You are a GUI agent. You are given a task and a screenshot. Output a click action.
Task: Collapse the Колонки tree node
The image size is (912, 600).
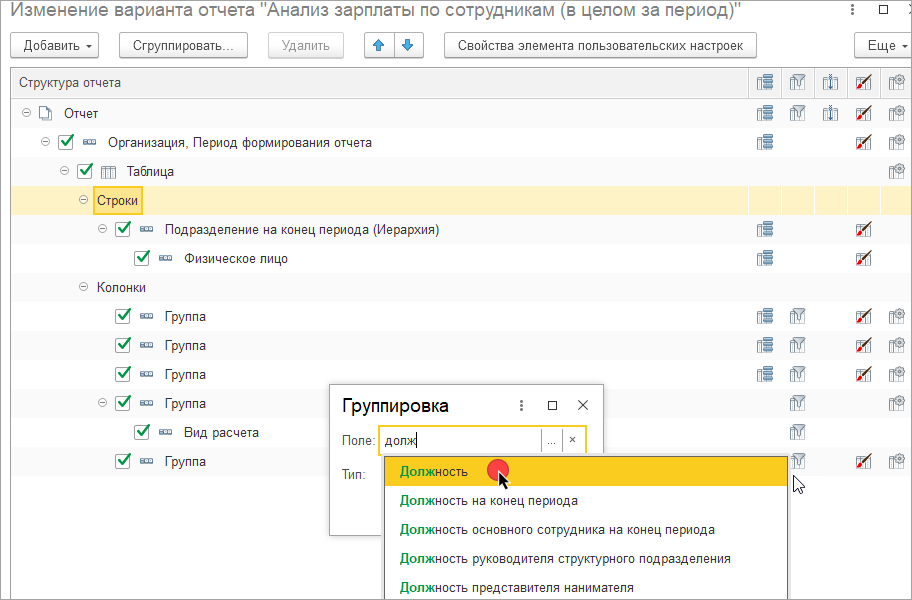coord(84,288)
